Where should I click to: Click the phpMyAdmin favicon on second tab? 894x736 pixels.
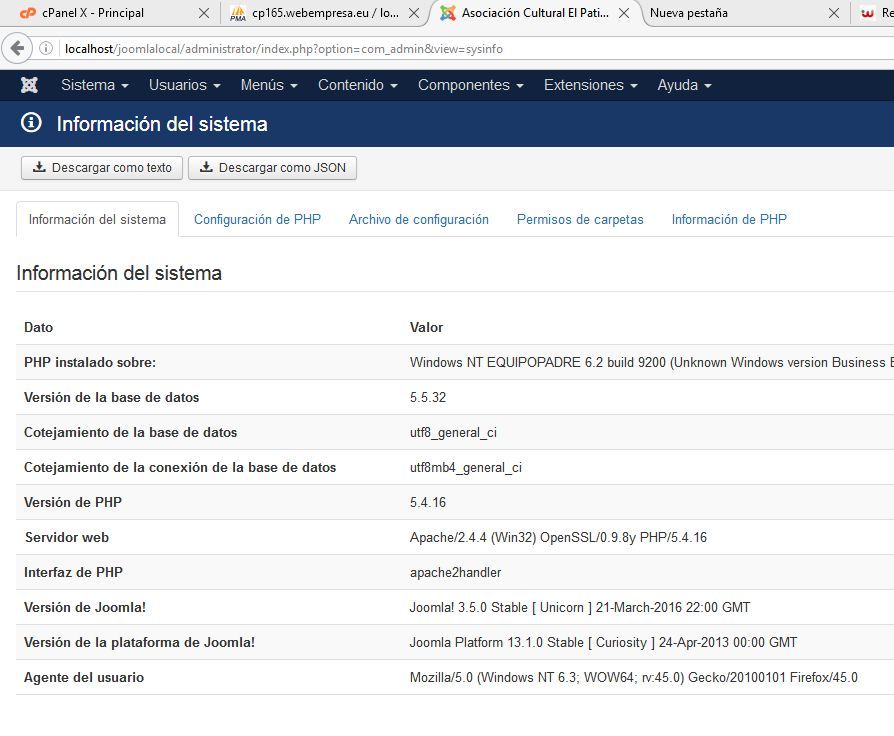[x=238, y=13]
